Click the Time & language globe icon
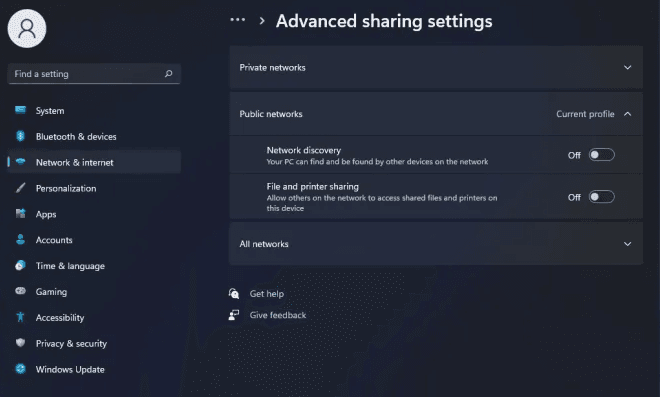 point(20,265)
